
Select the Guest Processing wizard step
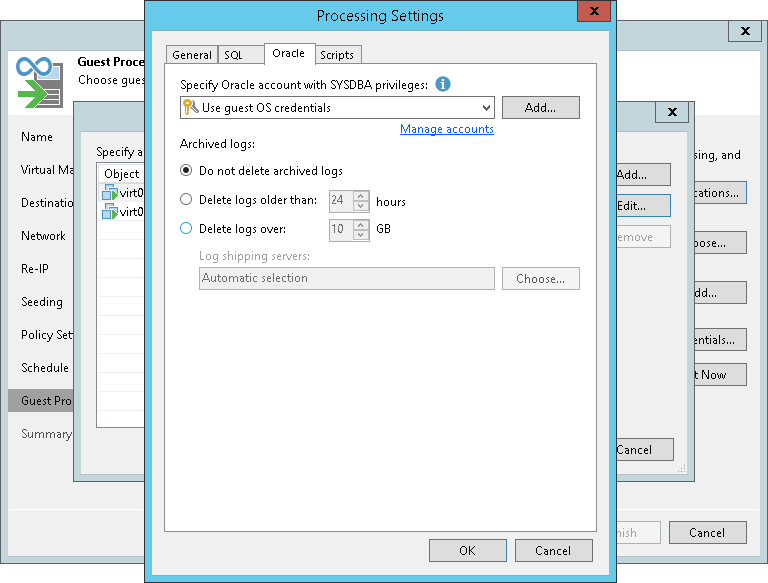click(x=41, y=400)
